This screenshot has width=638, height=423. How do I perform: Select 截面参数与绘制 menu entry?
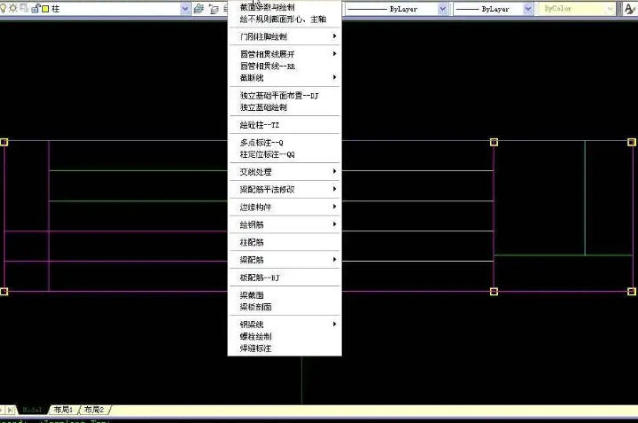click(x=284, y=7)
